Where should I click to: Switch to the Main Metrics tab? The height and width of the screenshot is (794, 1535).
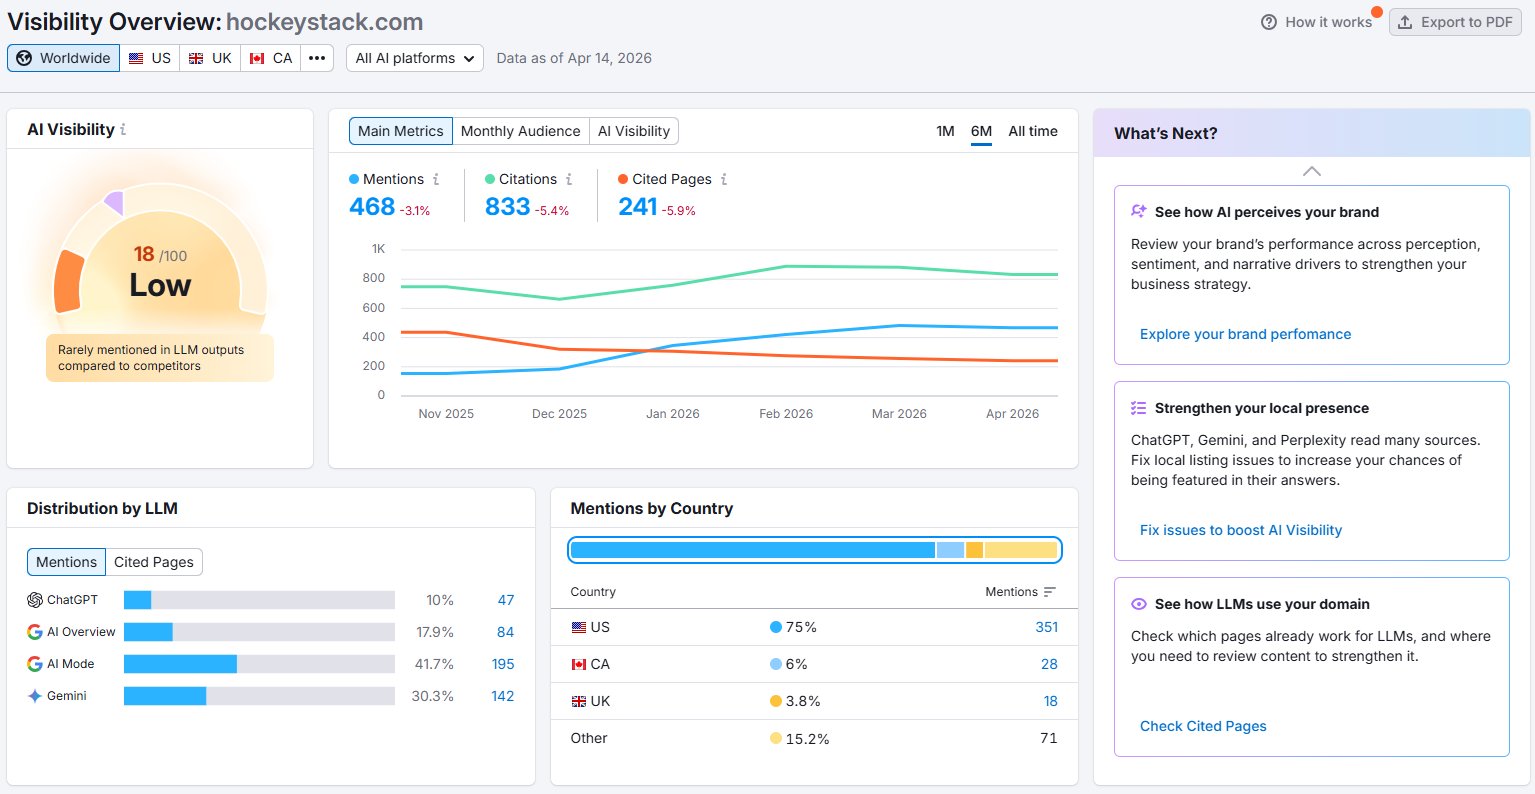click(400, 131)
